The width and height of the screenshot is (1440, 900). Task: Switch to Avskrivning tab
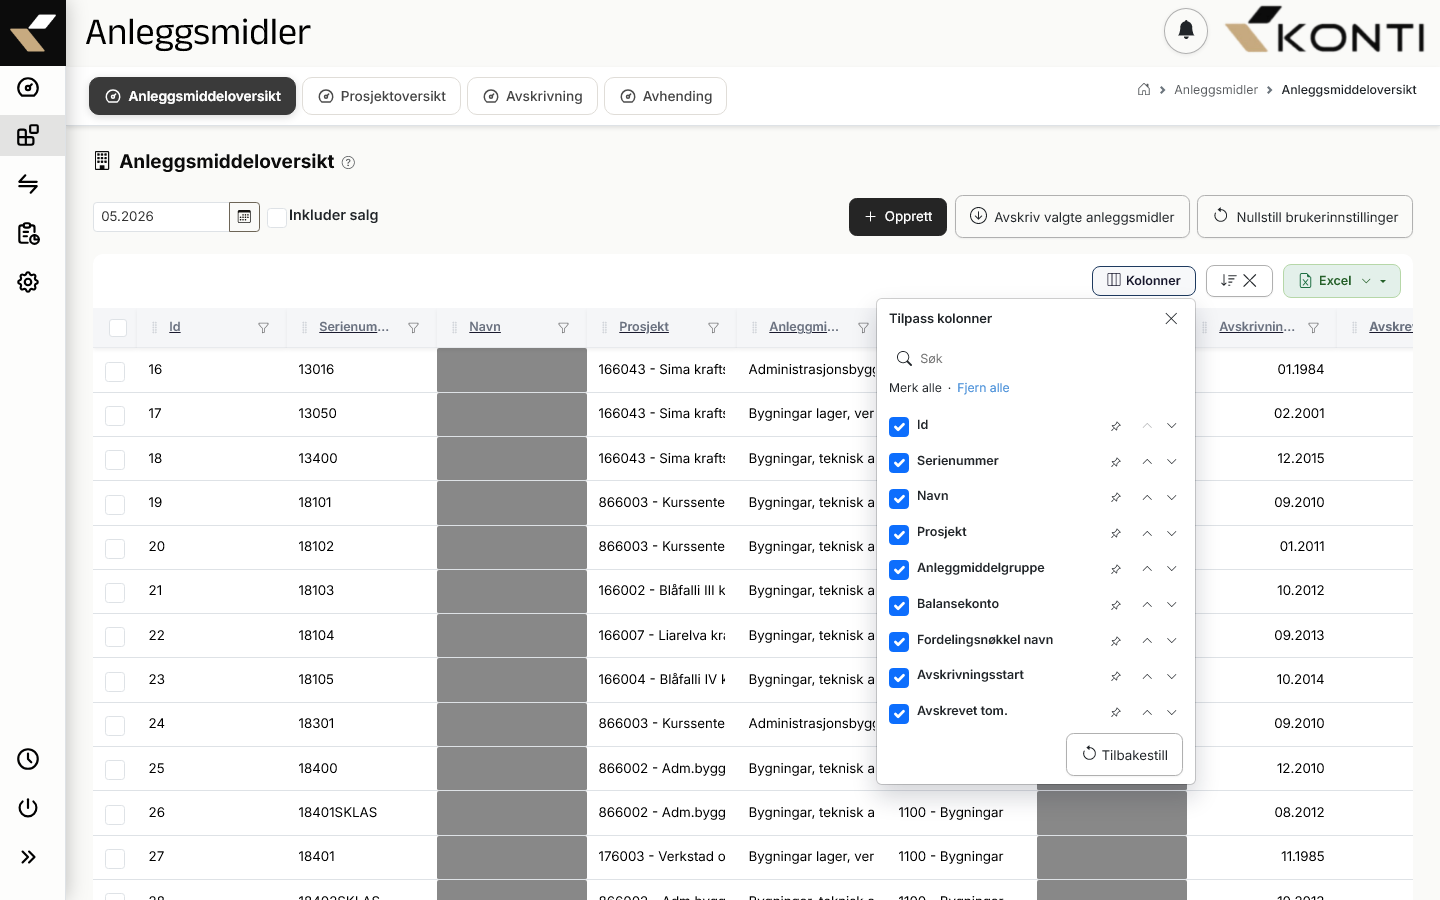532,96
